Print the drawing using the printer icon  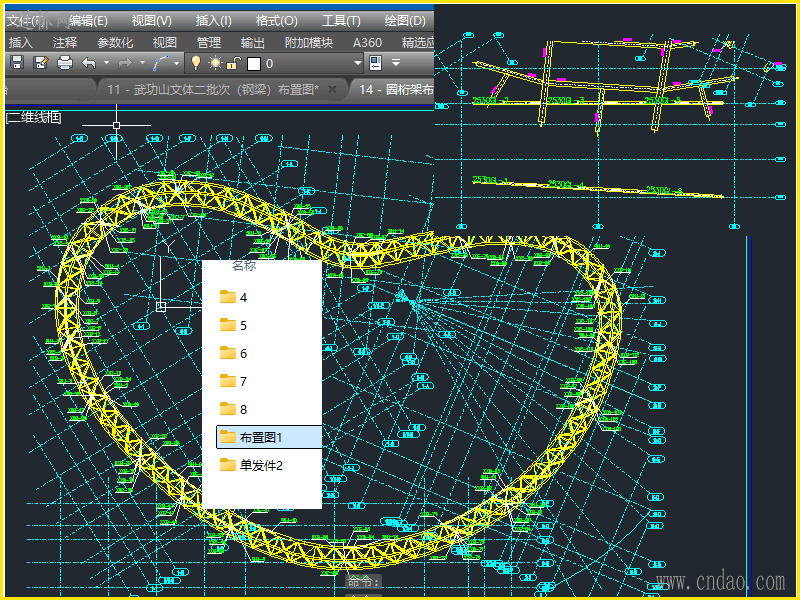[x=65, y=63]
